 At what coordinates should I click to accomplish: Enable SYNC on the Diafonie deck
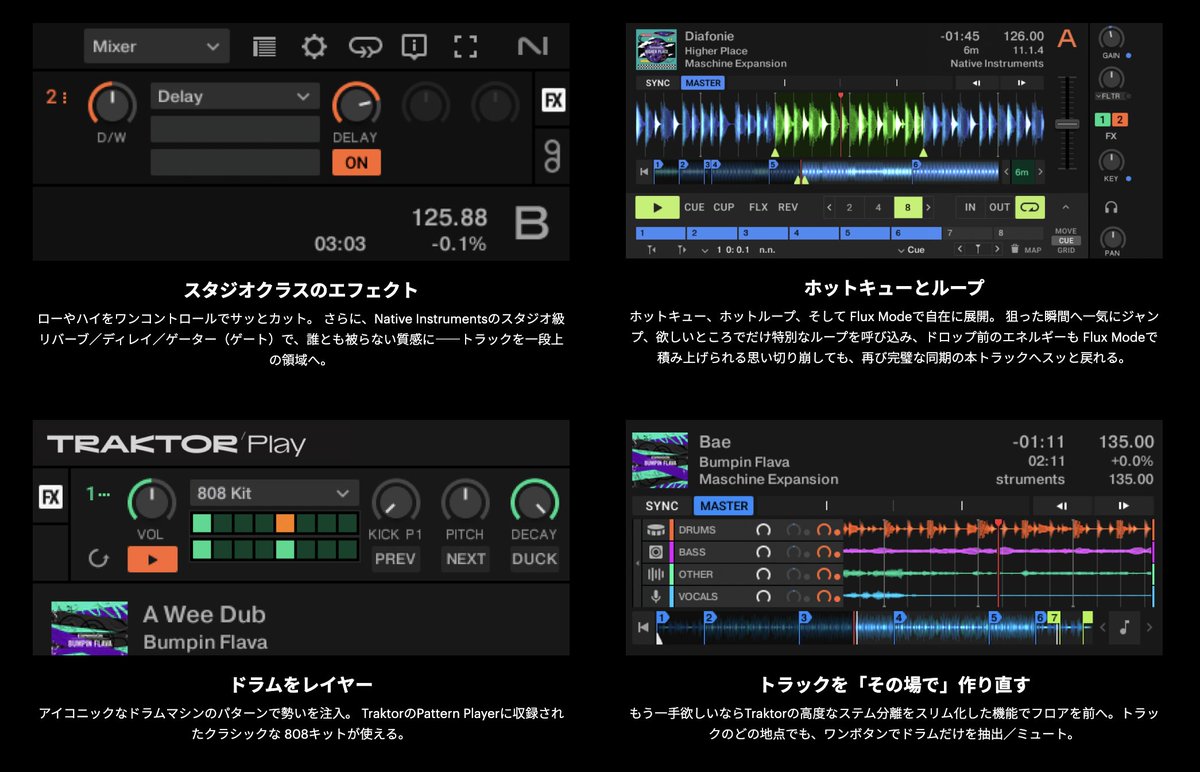[x=659, y=82]
